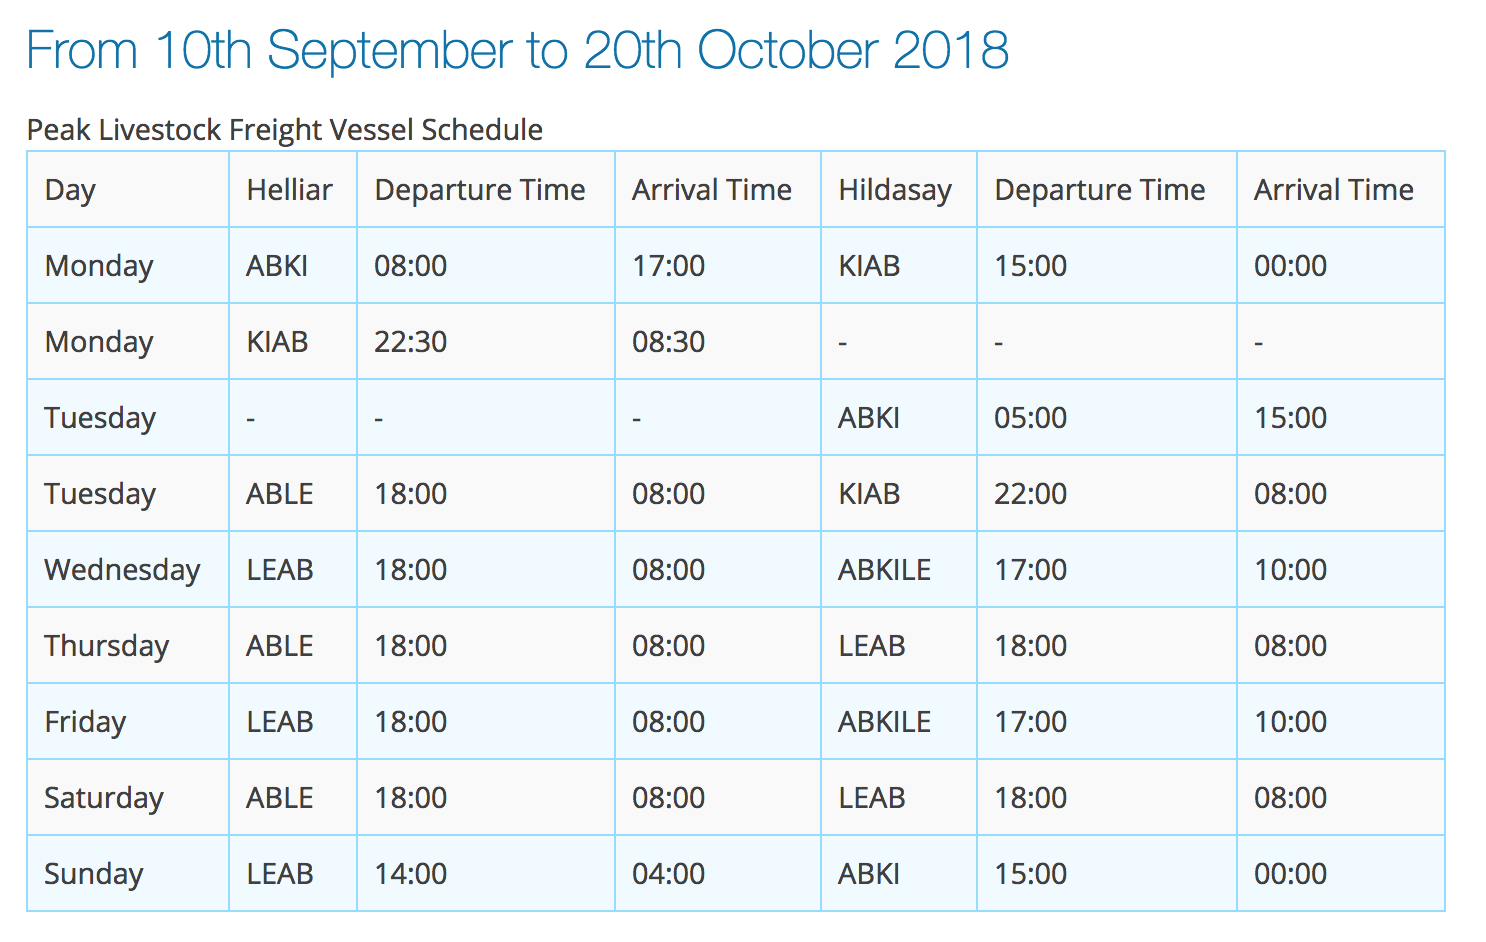Click the ABKILE route in Wednesday row

[x=899, y=569]
